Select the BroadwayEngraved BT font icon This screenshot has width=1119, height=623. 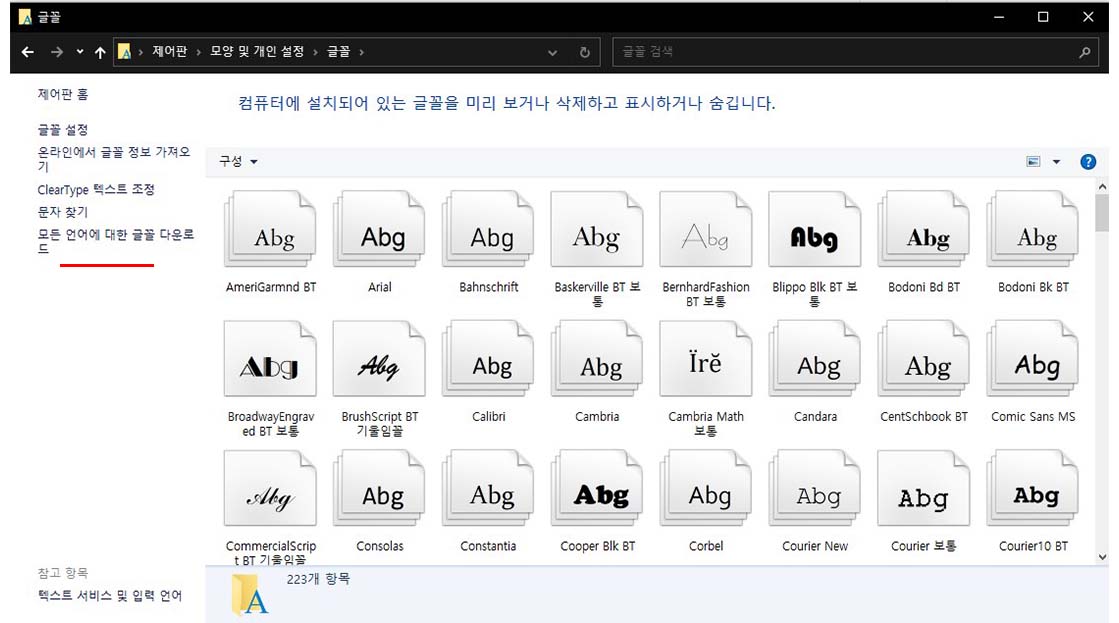tap(270, 359)
